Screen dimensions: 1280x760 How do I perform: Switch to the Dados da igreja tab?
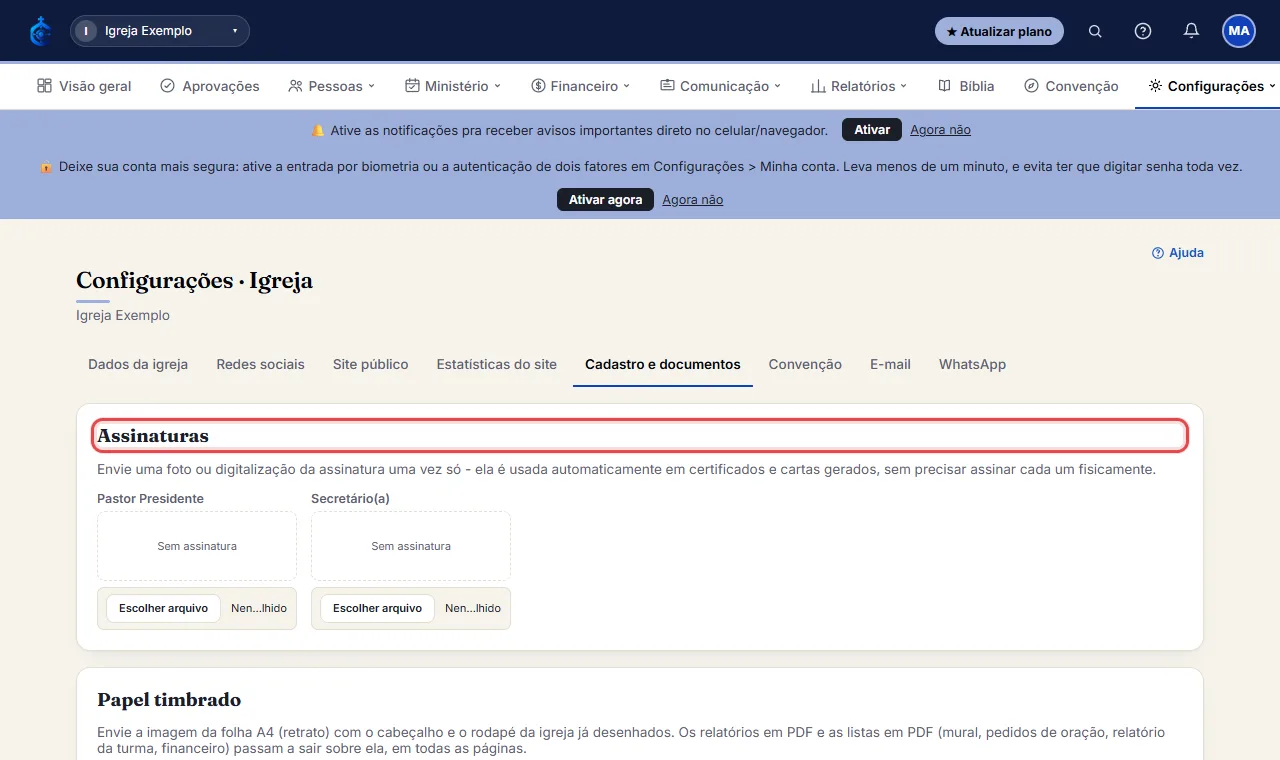click(x=138, y=365)
